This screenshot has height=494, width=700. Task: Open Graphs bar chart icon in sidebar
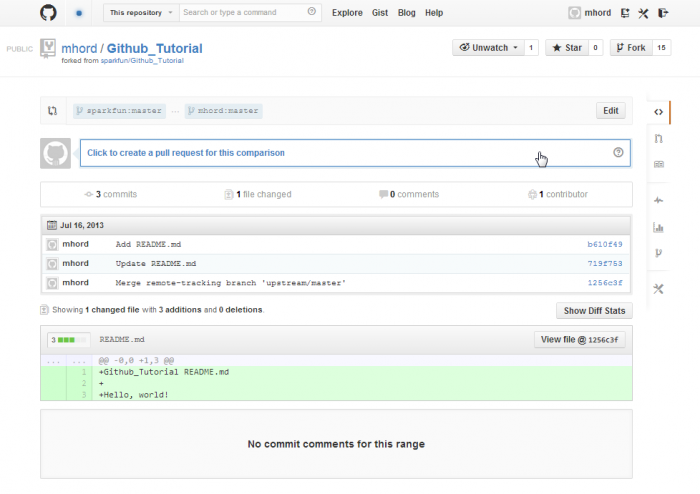coord(658,228)
